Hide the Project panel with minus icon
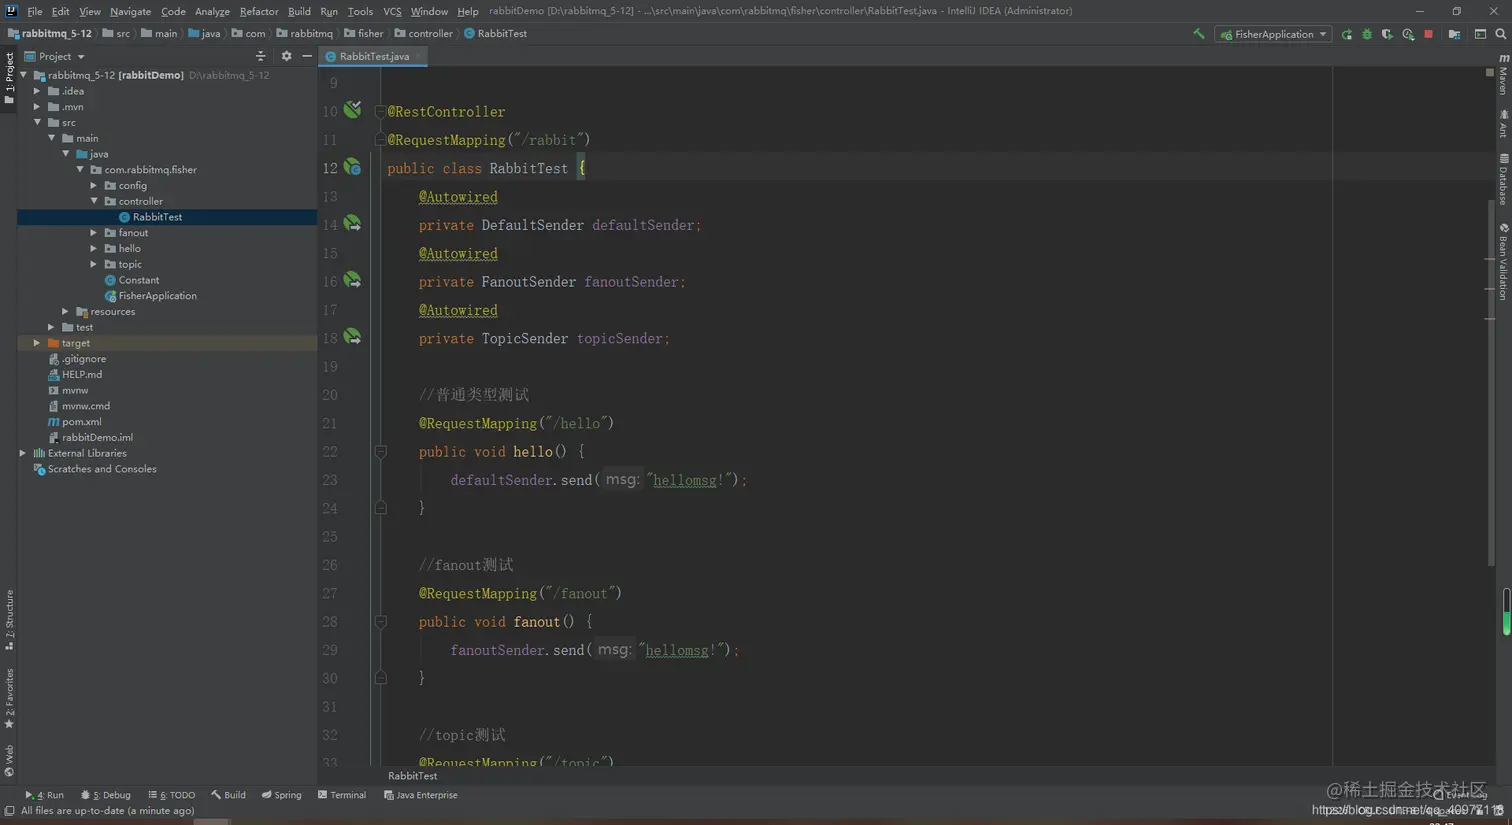 pos(307,57)
